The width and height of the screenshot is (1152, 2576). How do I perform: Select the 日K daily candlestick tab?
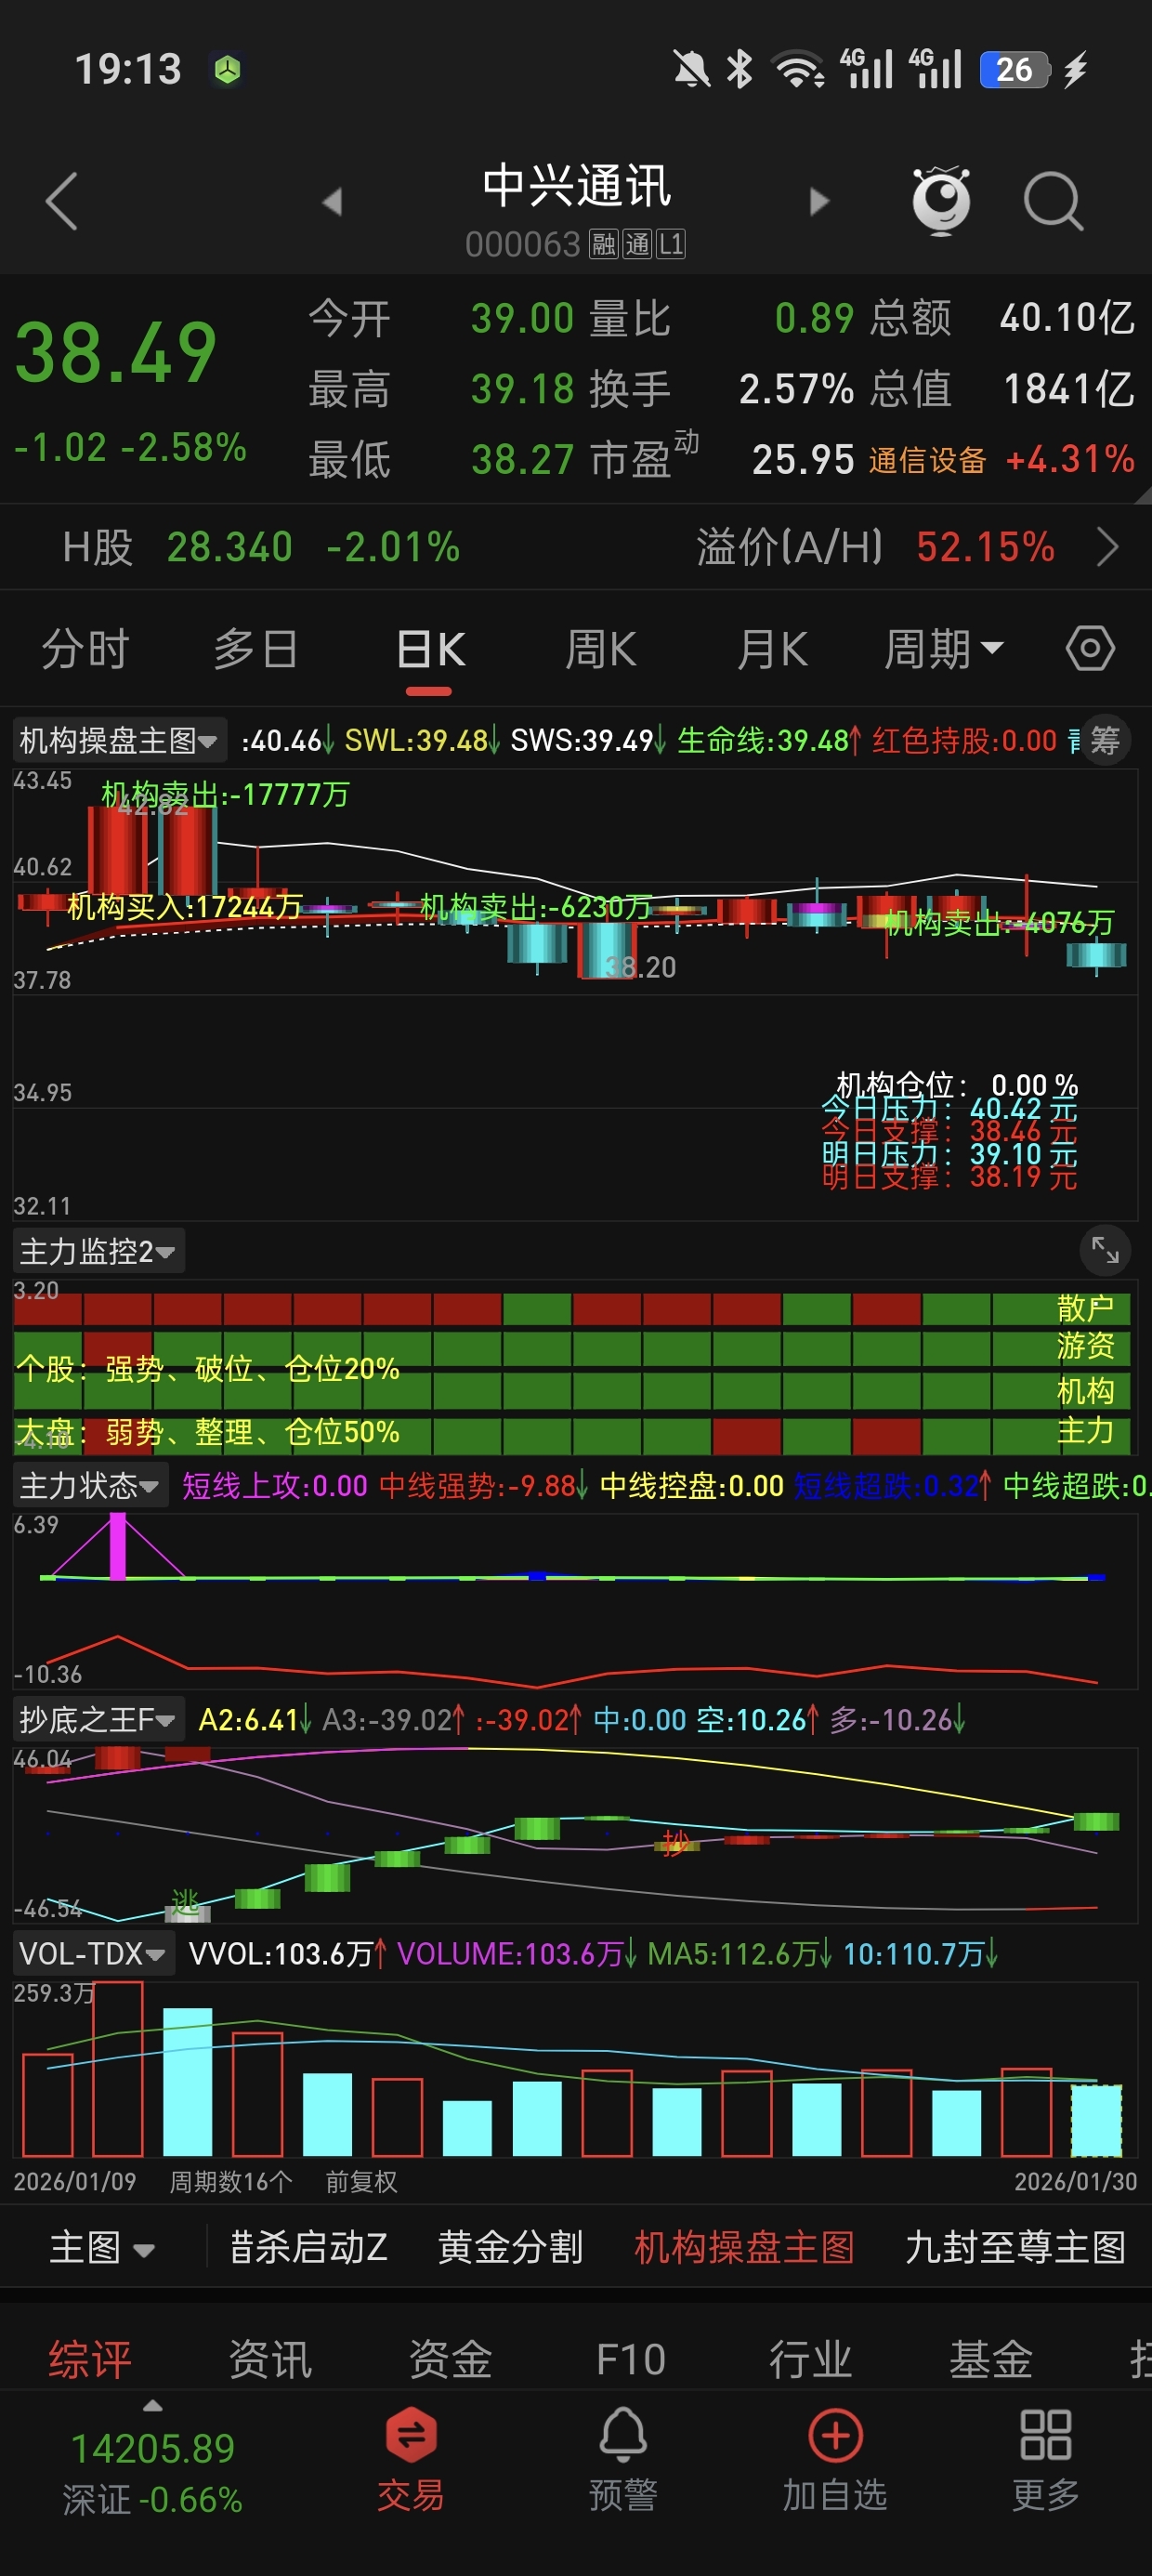[x=430, y=649]
